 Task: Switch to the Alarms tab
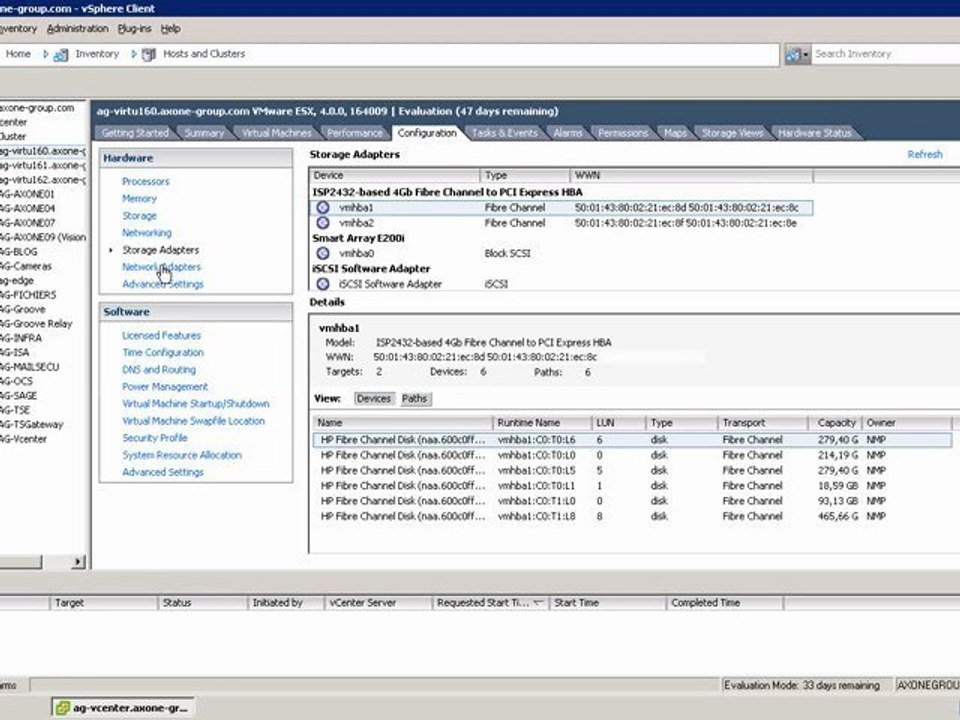(x=568, y=133)
